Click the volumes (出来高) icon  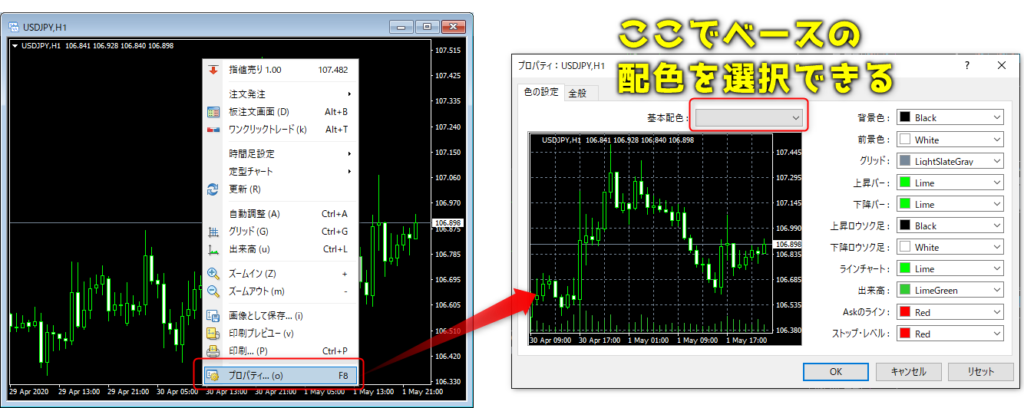point(214,249)
